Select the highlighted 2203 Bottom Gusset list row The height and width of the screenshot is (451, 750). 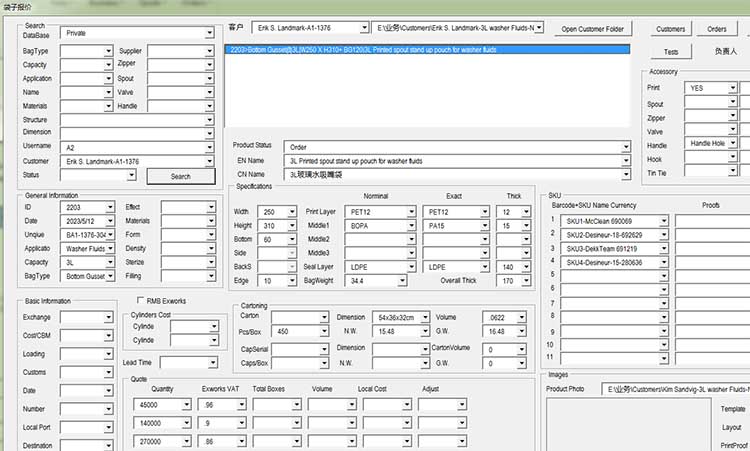click(x=427, y=50)
